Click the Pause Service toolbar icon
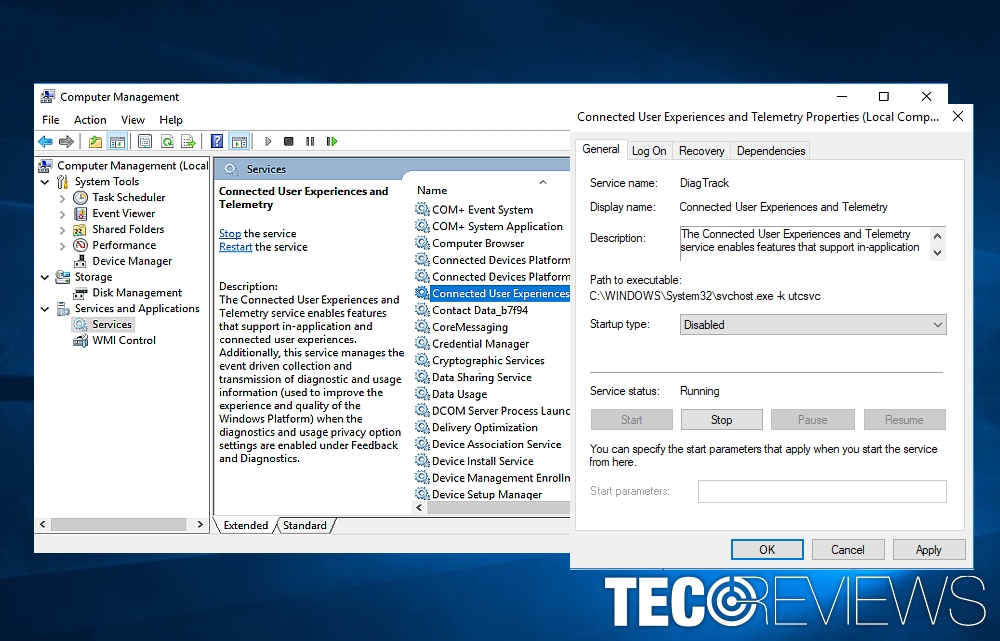Screen dimensions: 1000x641 coord(310,142)
